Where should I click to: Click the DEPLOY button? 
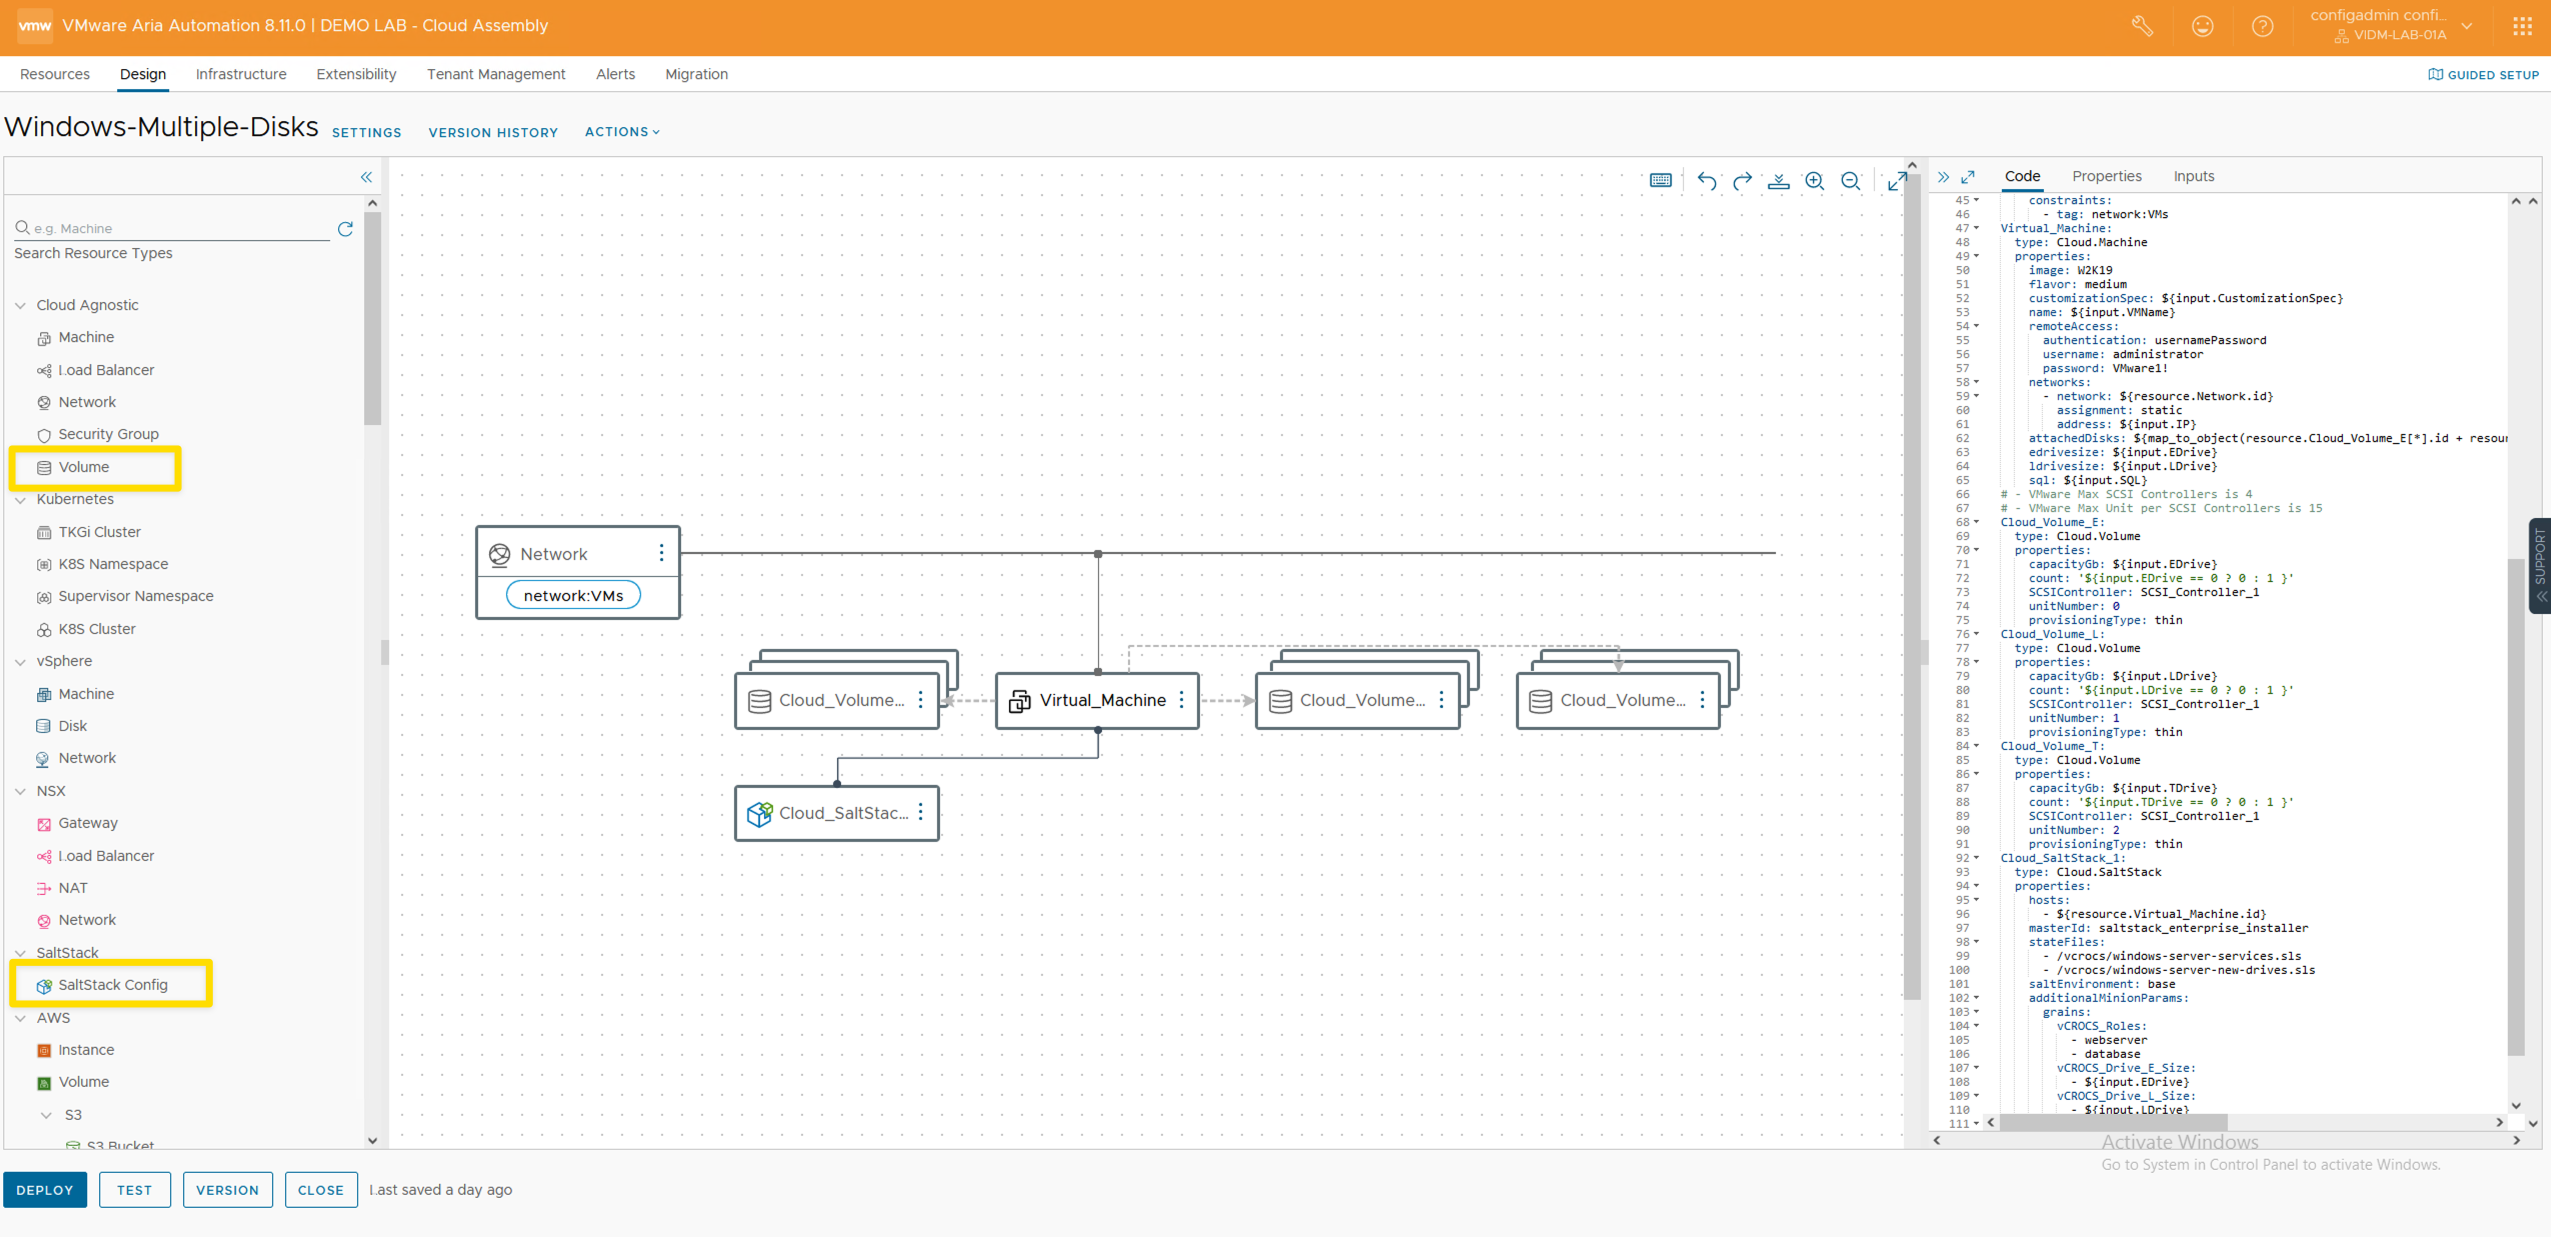(x=45, y=1190)
